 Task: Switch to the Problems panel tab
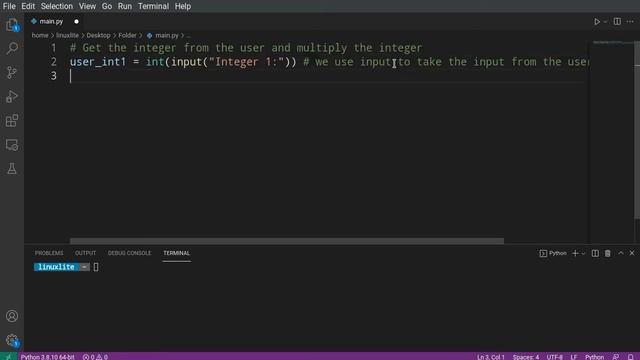point(49,253)
